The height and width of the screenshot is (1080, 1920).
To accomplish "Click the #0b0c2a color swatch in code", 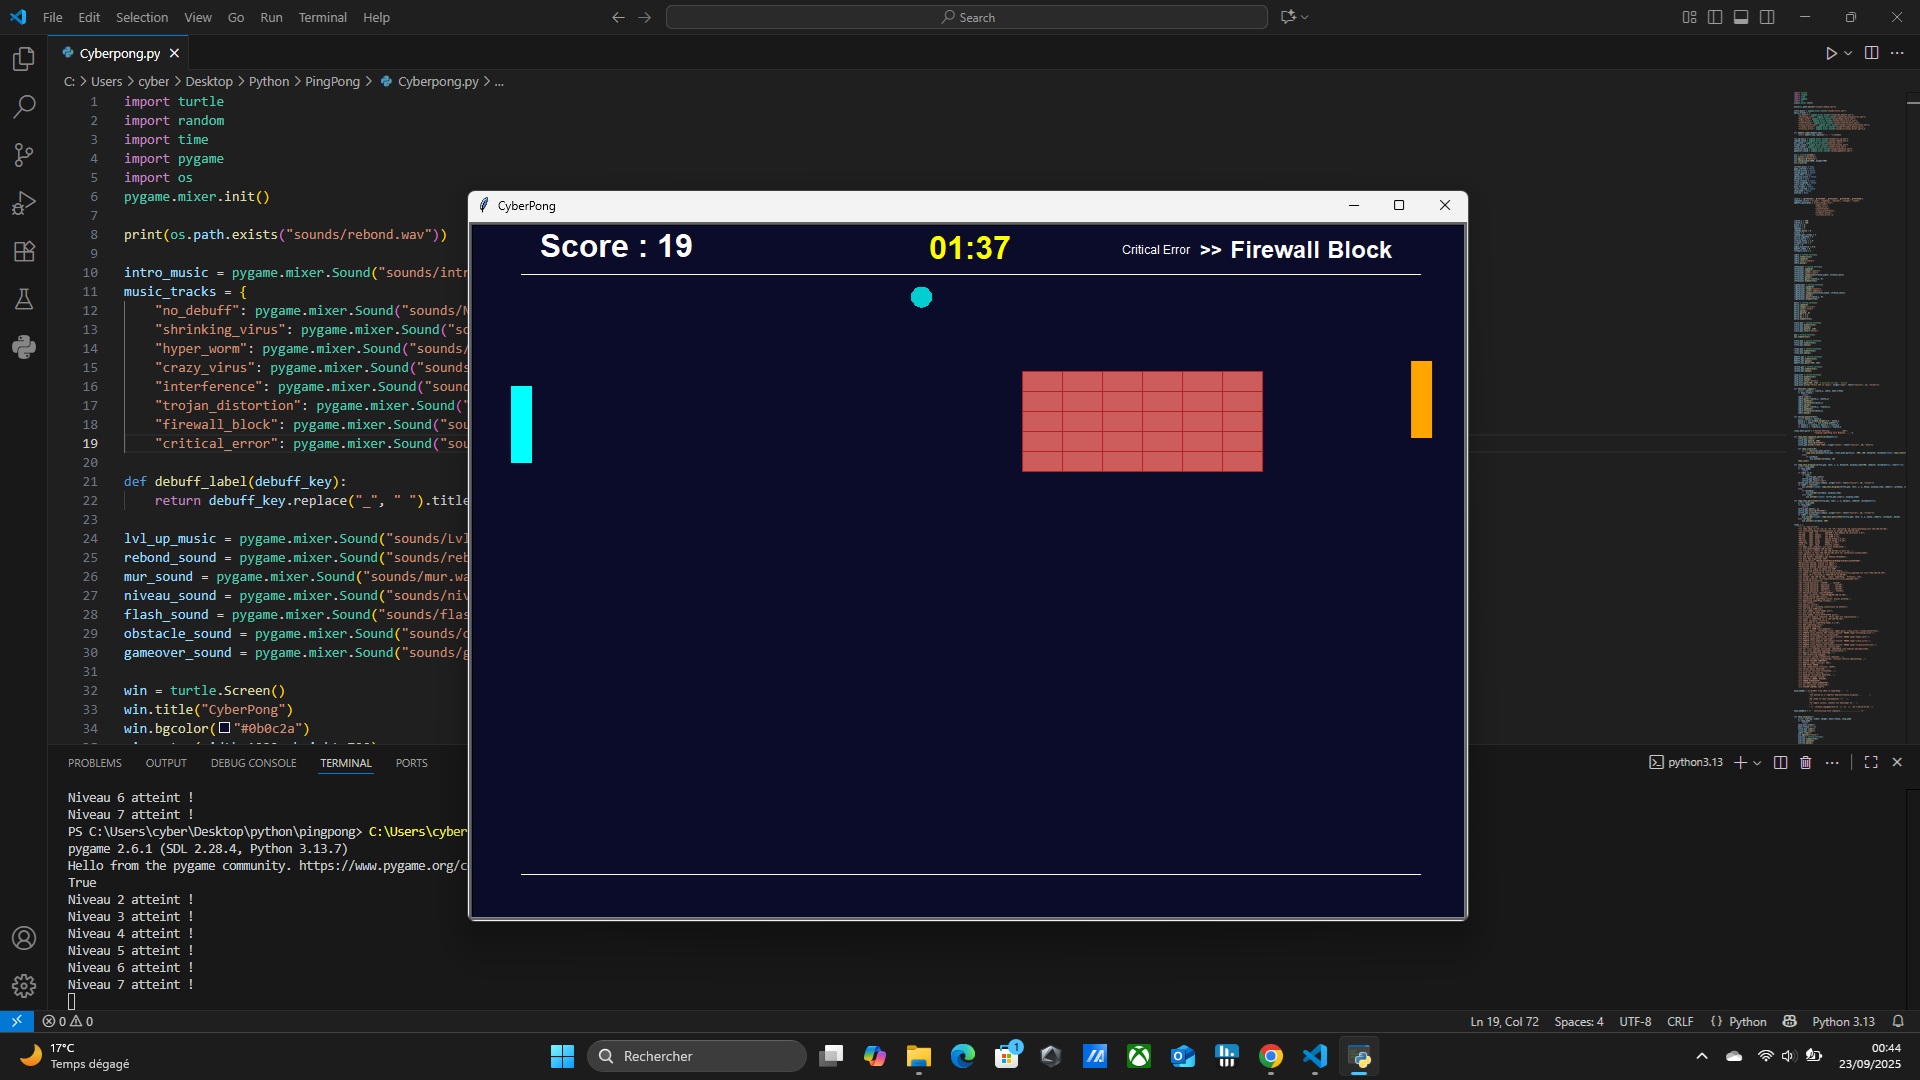I will pyautogui.click(x=225, y=729).
